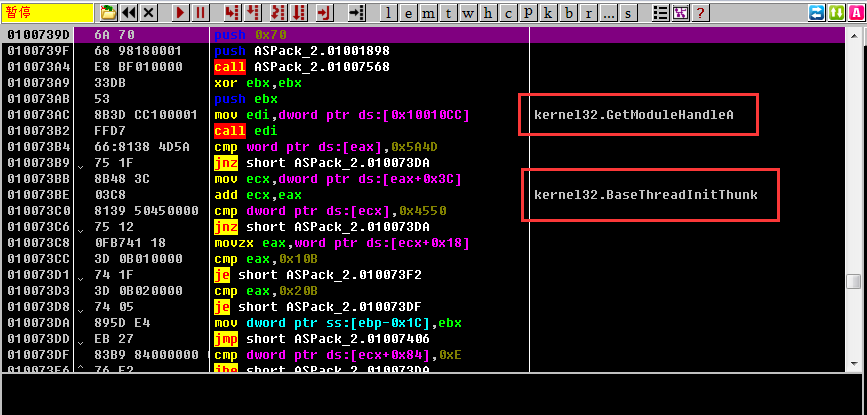
Task: Click the Step into icon
Action: (231, 13)
